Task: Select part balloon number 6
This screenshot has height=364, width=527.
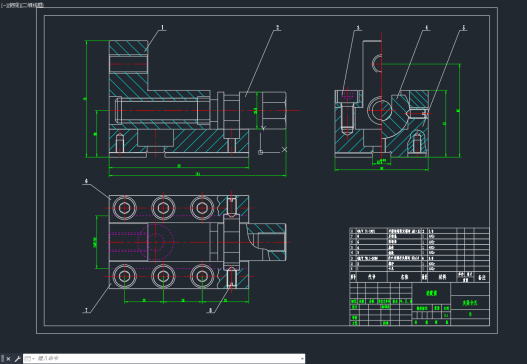Action: point(86,181)
